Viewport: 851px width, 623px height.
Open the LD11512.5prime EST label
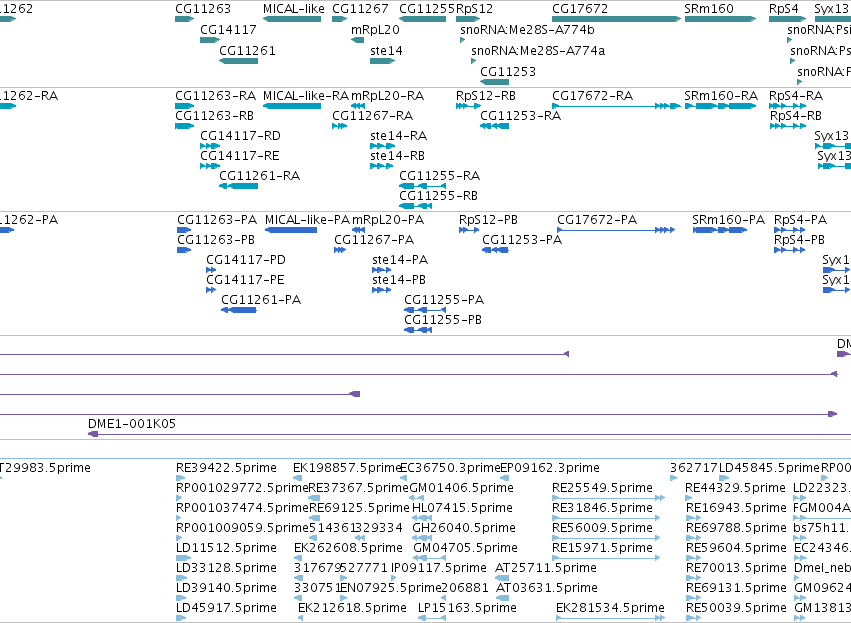click(x=226, y=548)
